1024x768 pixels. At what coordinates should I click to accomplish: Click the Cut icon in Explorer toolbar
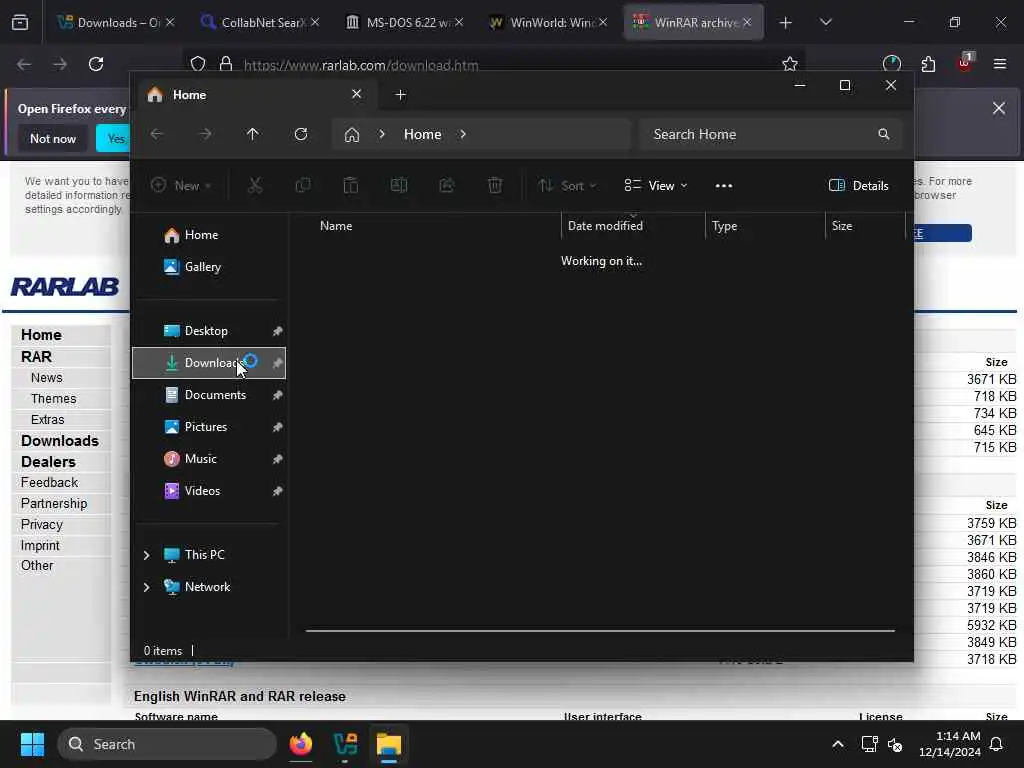(x=255, y=185)
